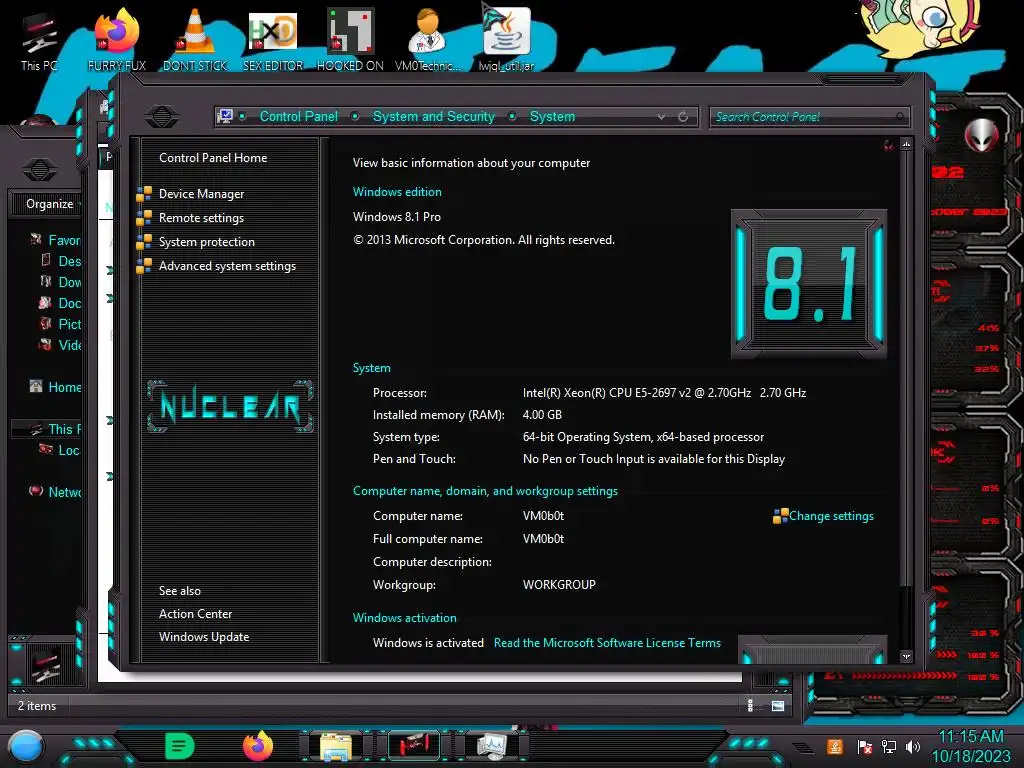Image resolution: width=1024 pixels, height=768 pixels.
Task: Open SEX EDITOR HxD desktop shortcut
Action: pos(273,40)
